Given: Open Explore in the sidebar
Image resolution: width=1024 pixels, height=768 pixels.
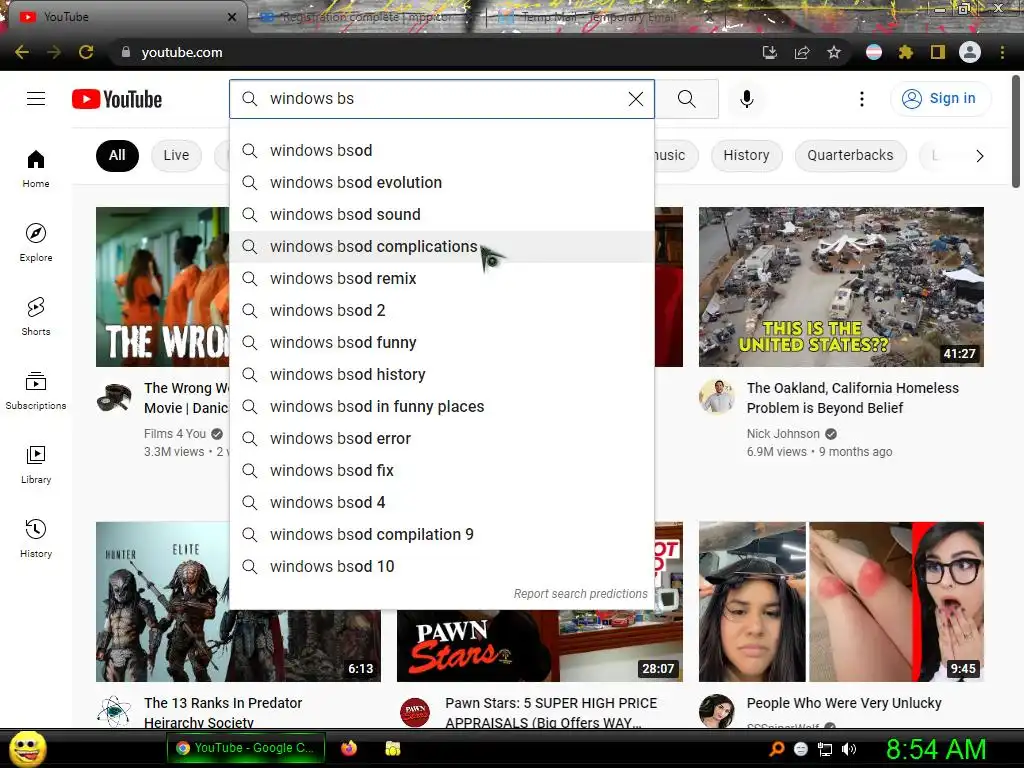Looking at the screenshot, I should pos(36,242).
